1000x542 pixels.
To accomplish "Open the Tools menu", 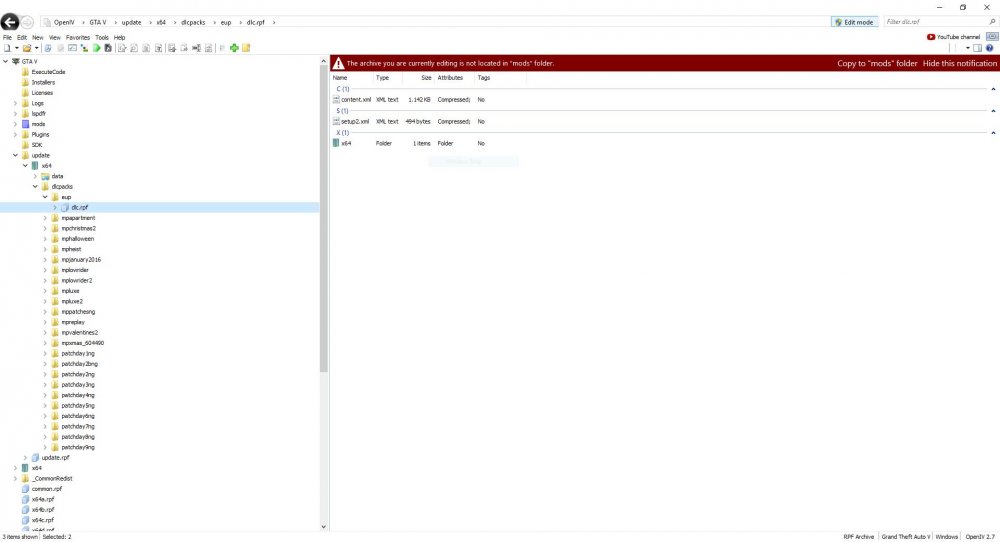I will [102, 38].
